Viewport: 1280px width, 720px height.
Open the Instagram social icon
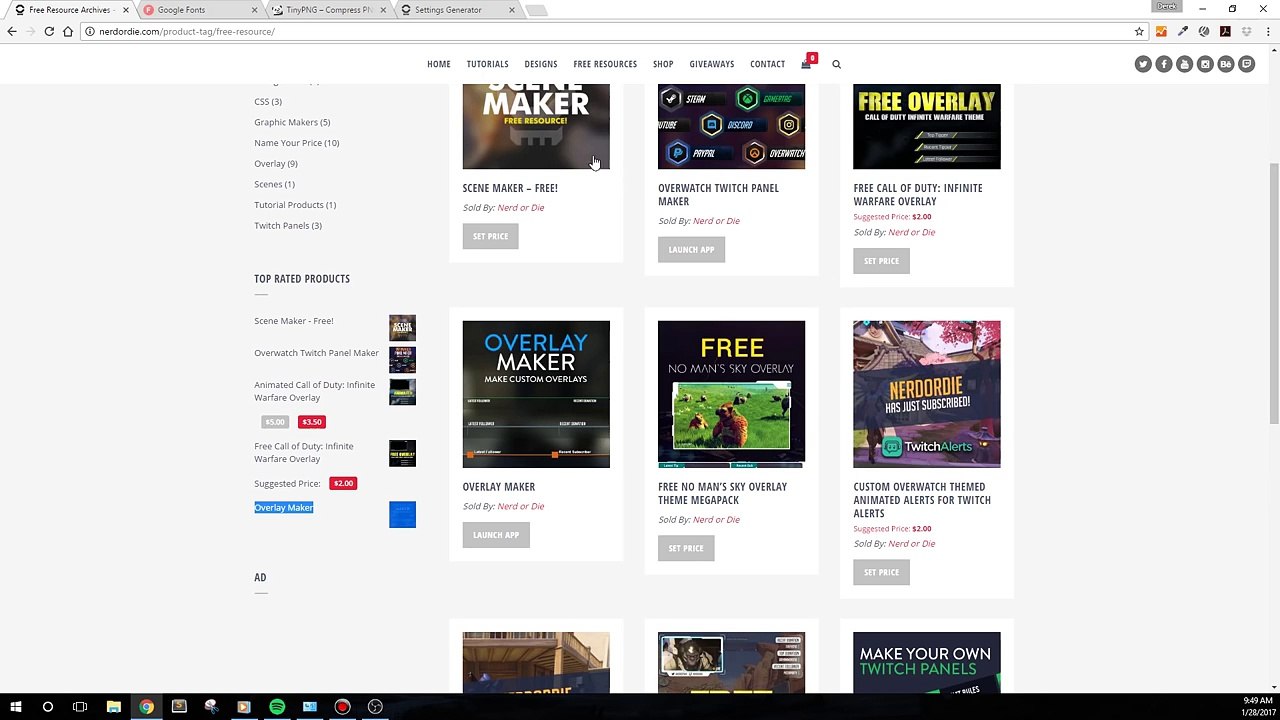coord(1205,64)
